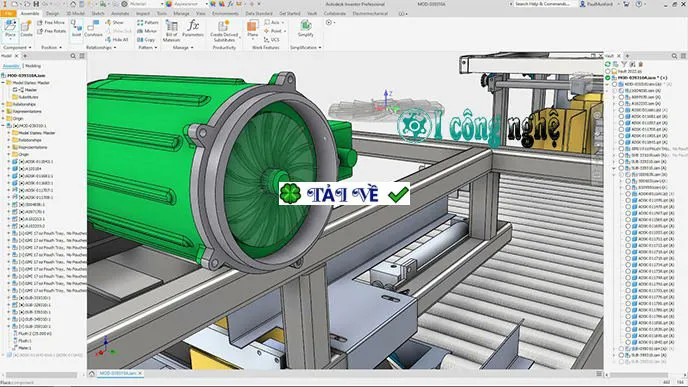This screenshot has width=688, height=387.
Task: Click the search icon in Model browser
Action: pos(73,56)
